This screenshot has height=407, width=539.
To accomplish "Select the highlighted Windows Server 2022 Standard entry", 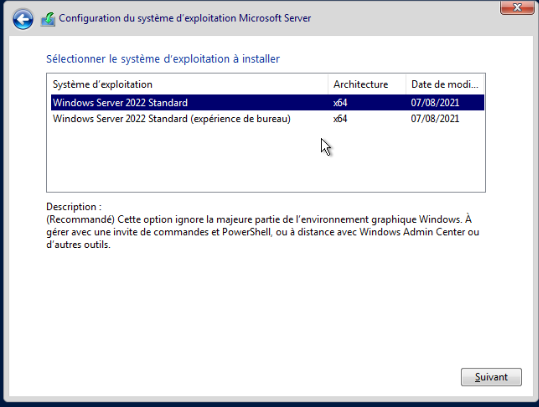I will (x=267, y=102).
